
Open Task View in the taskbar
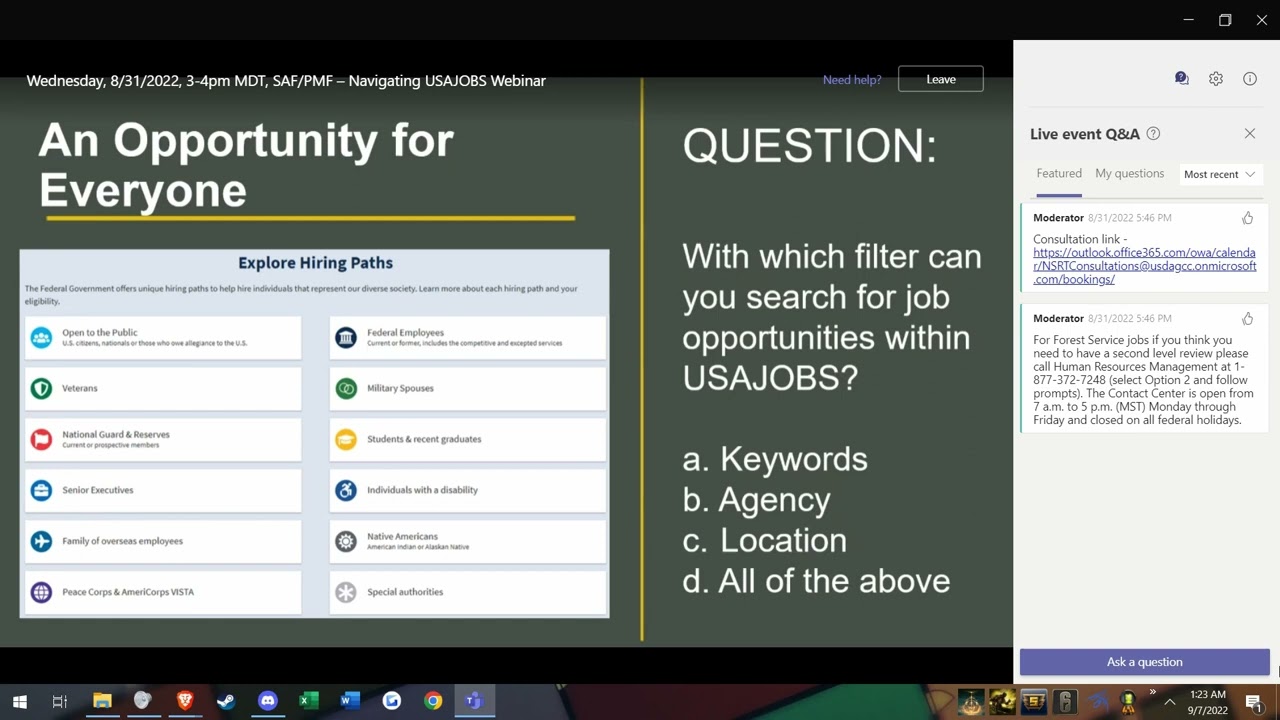pos(59,701)
